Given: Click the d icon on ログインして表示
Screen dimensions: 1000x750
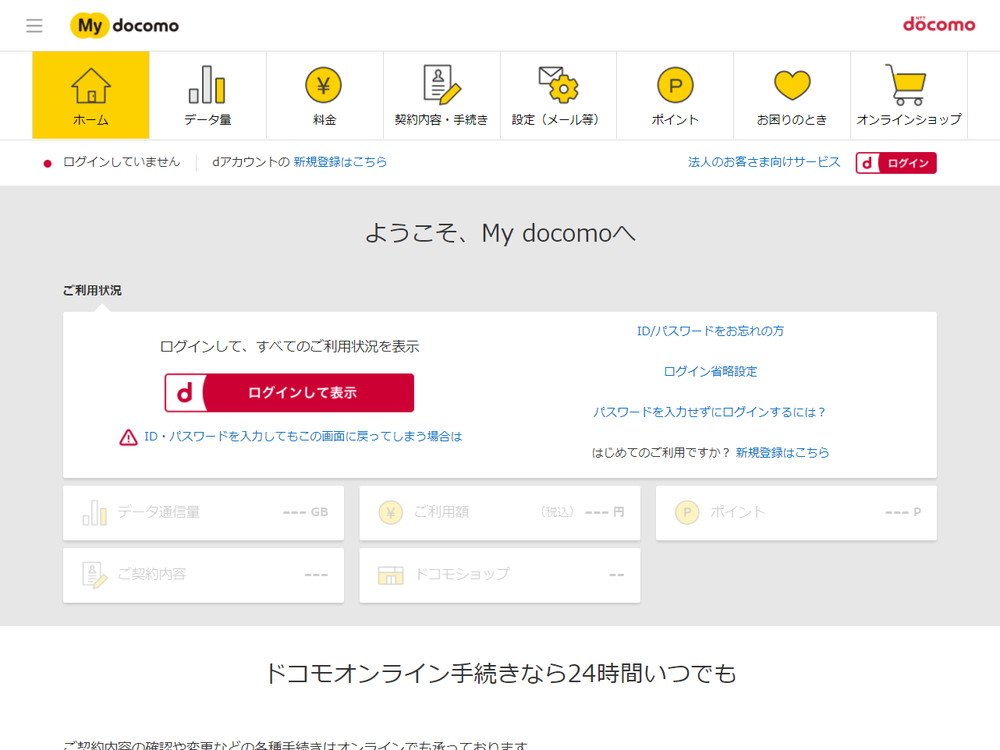Looking at the screenshot, I should 184,393.
